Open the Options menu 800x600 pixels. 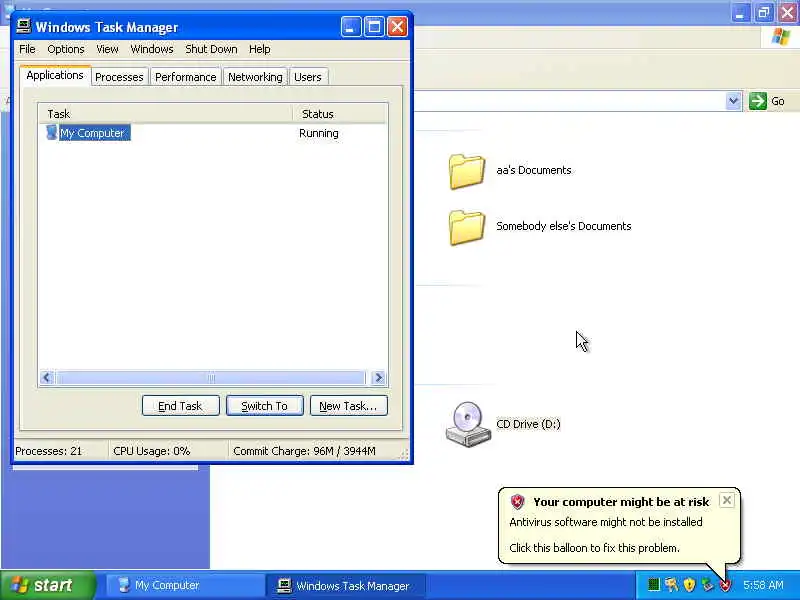pos(66,49)
